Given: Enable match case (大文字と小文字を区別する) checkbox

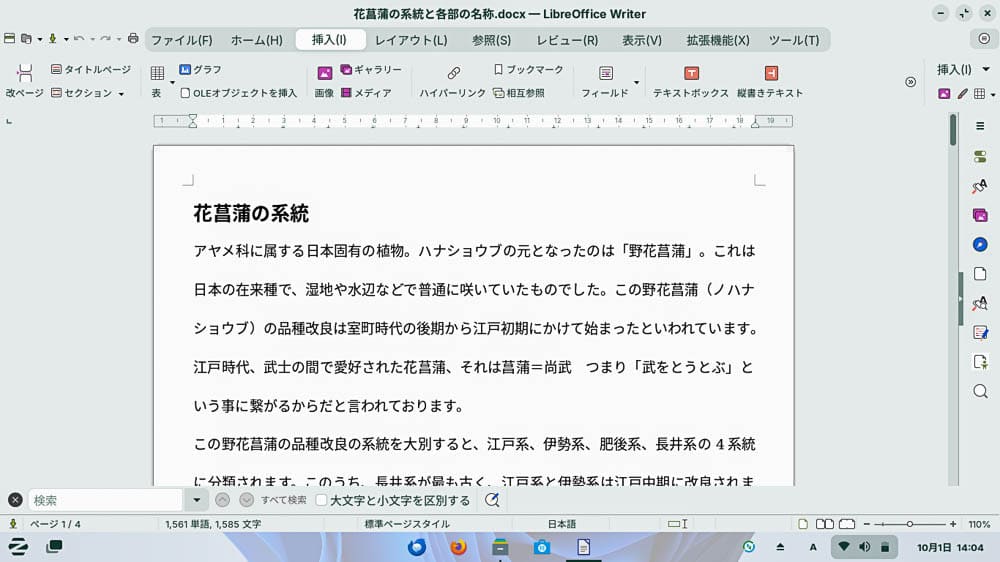Looking at the screenshot, I should [x=321, y=500].
